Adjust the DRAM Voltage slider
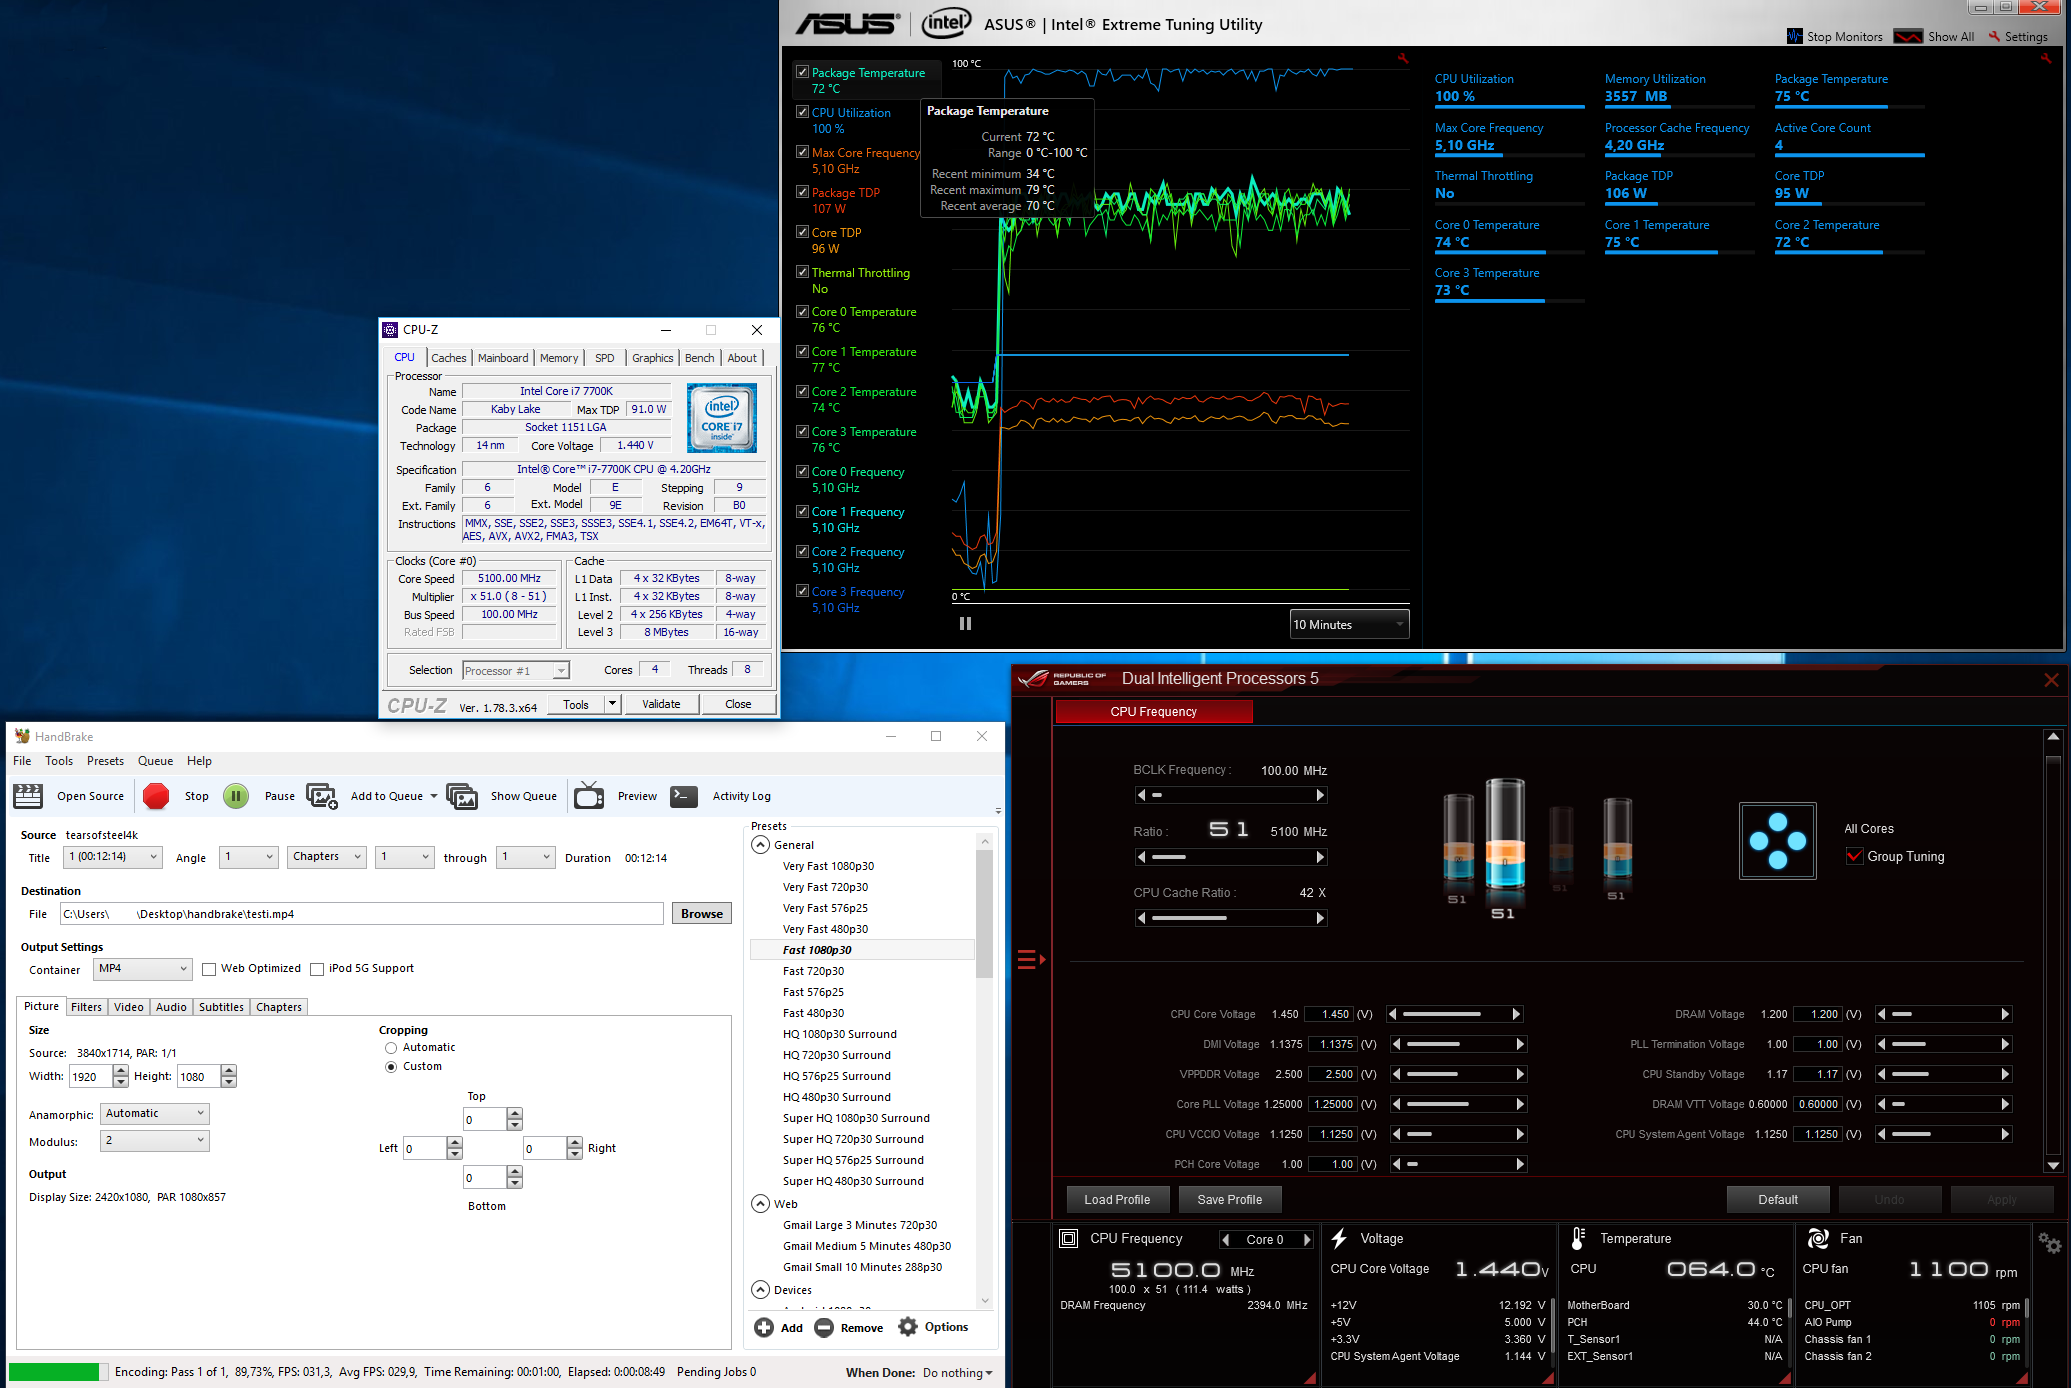 click(x=1942, y=1014)
